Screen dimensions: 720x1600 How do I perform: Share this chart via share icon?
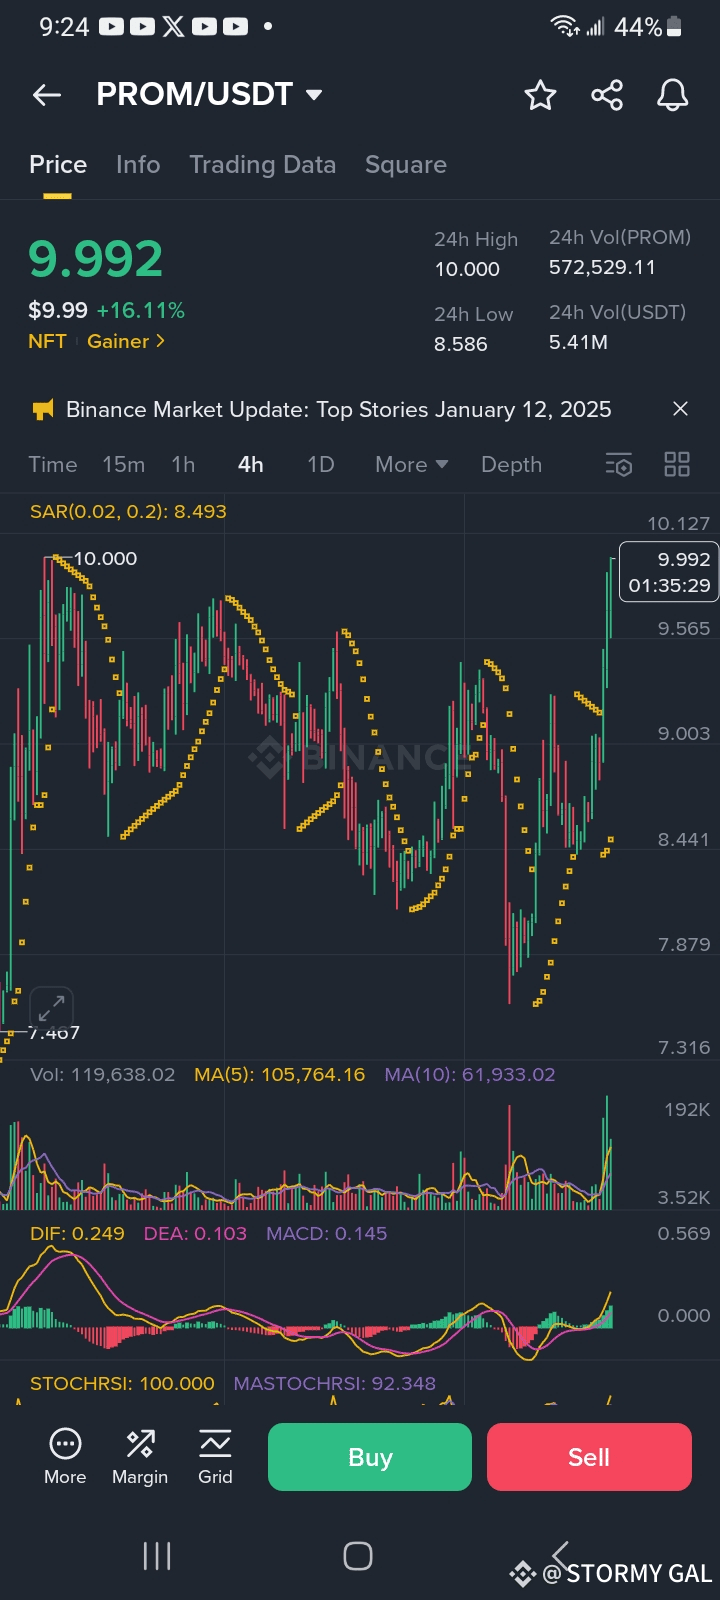607,95
